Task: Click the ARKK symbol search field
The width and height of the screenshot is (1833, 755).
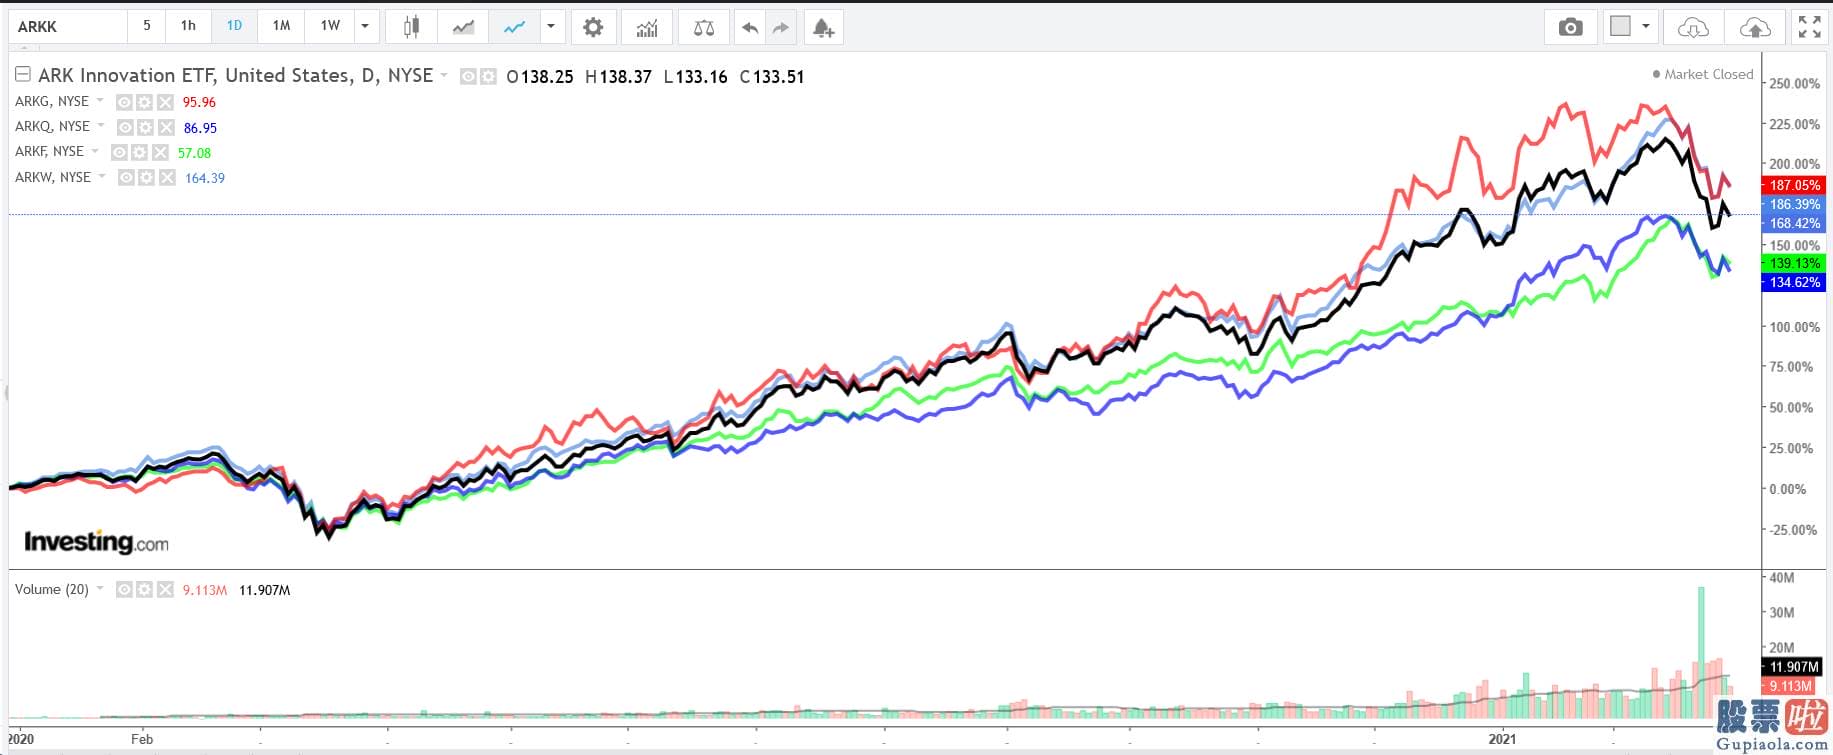Action: [68, 27]
